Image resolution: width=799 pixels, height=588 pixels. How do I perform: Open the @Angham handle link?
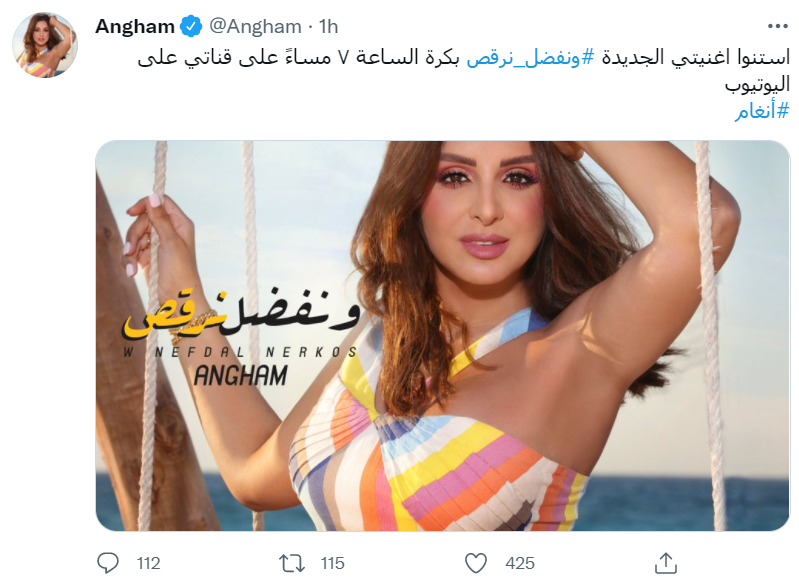(x=255, y=26)
